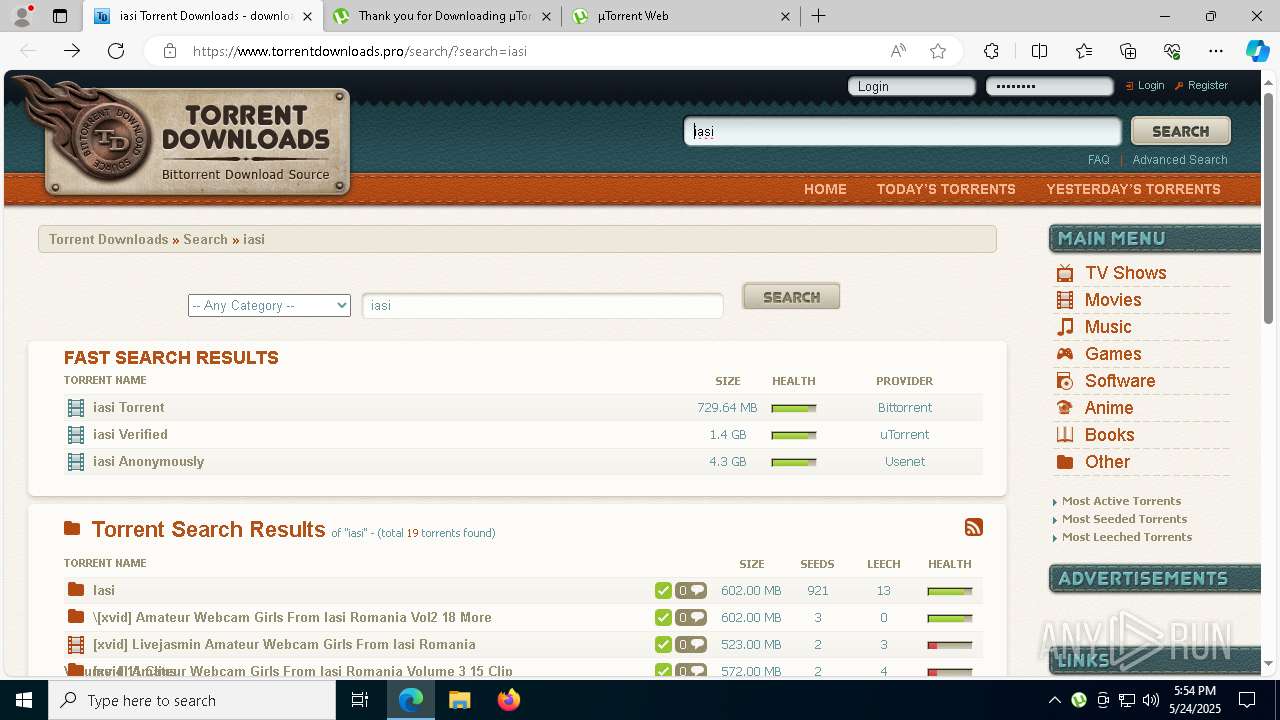1280x720 pixels.
Task: Open the HOME menu item
Action: click(825, 189)
